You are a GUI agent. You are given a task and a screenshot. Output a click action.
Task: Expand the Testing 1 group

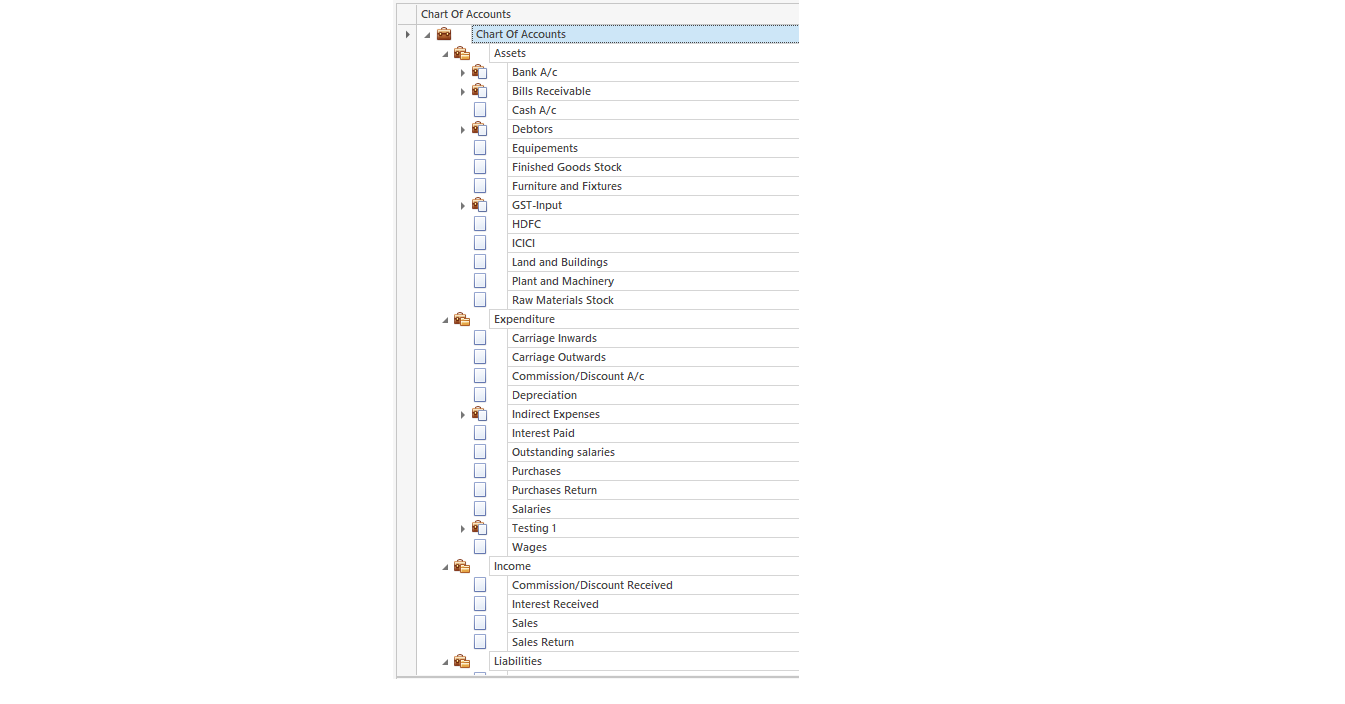pos(463,529)
